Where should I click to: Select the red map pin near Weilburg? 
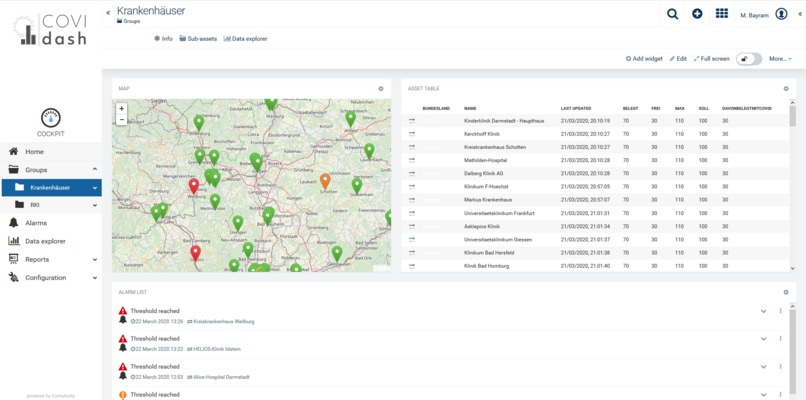(x=193, y=186)
